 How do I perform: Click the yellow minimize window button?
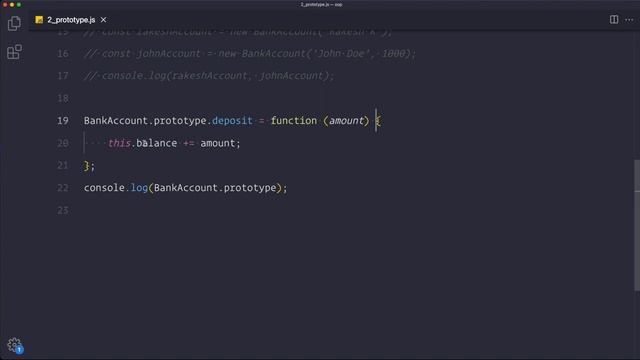(x=12, y=4)
